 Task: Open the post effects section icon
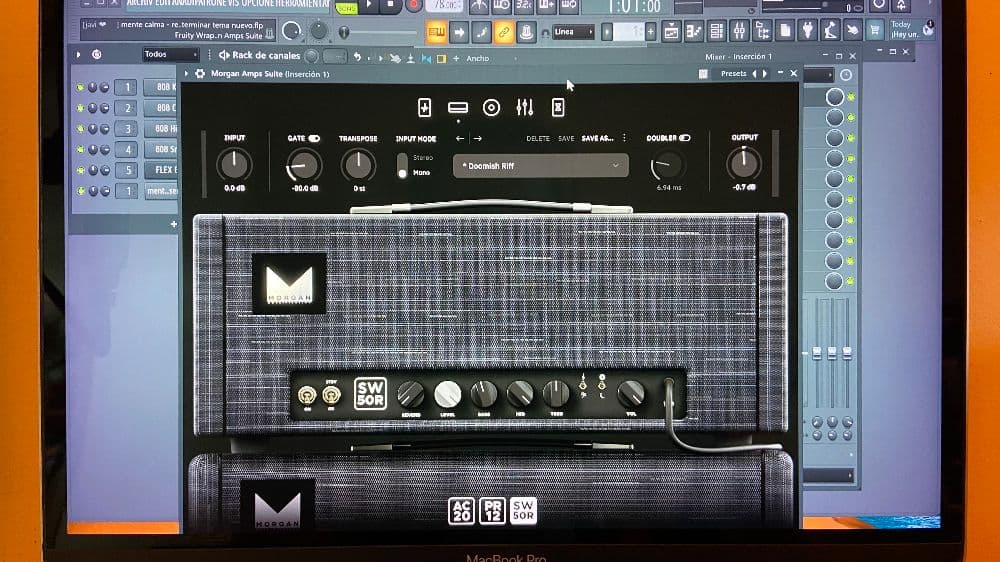(558, 107)
